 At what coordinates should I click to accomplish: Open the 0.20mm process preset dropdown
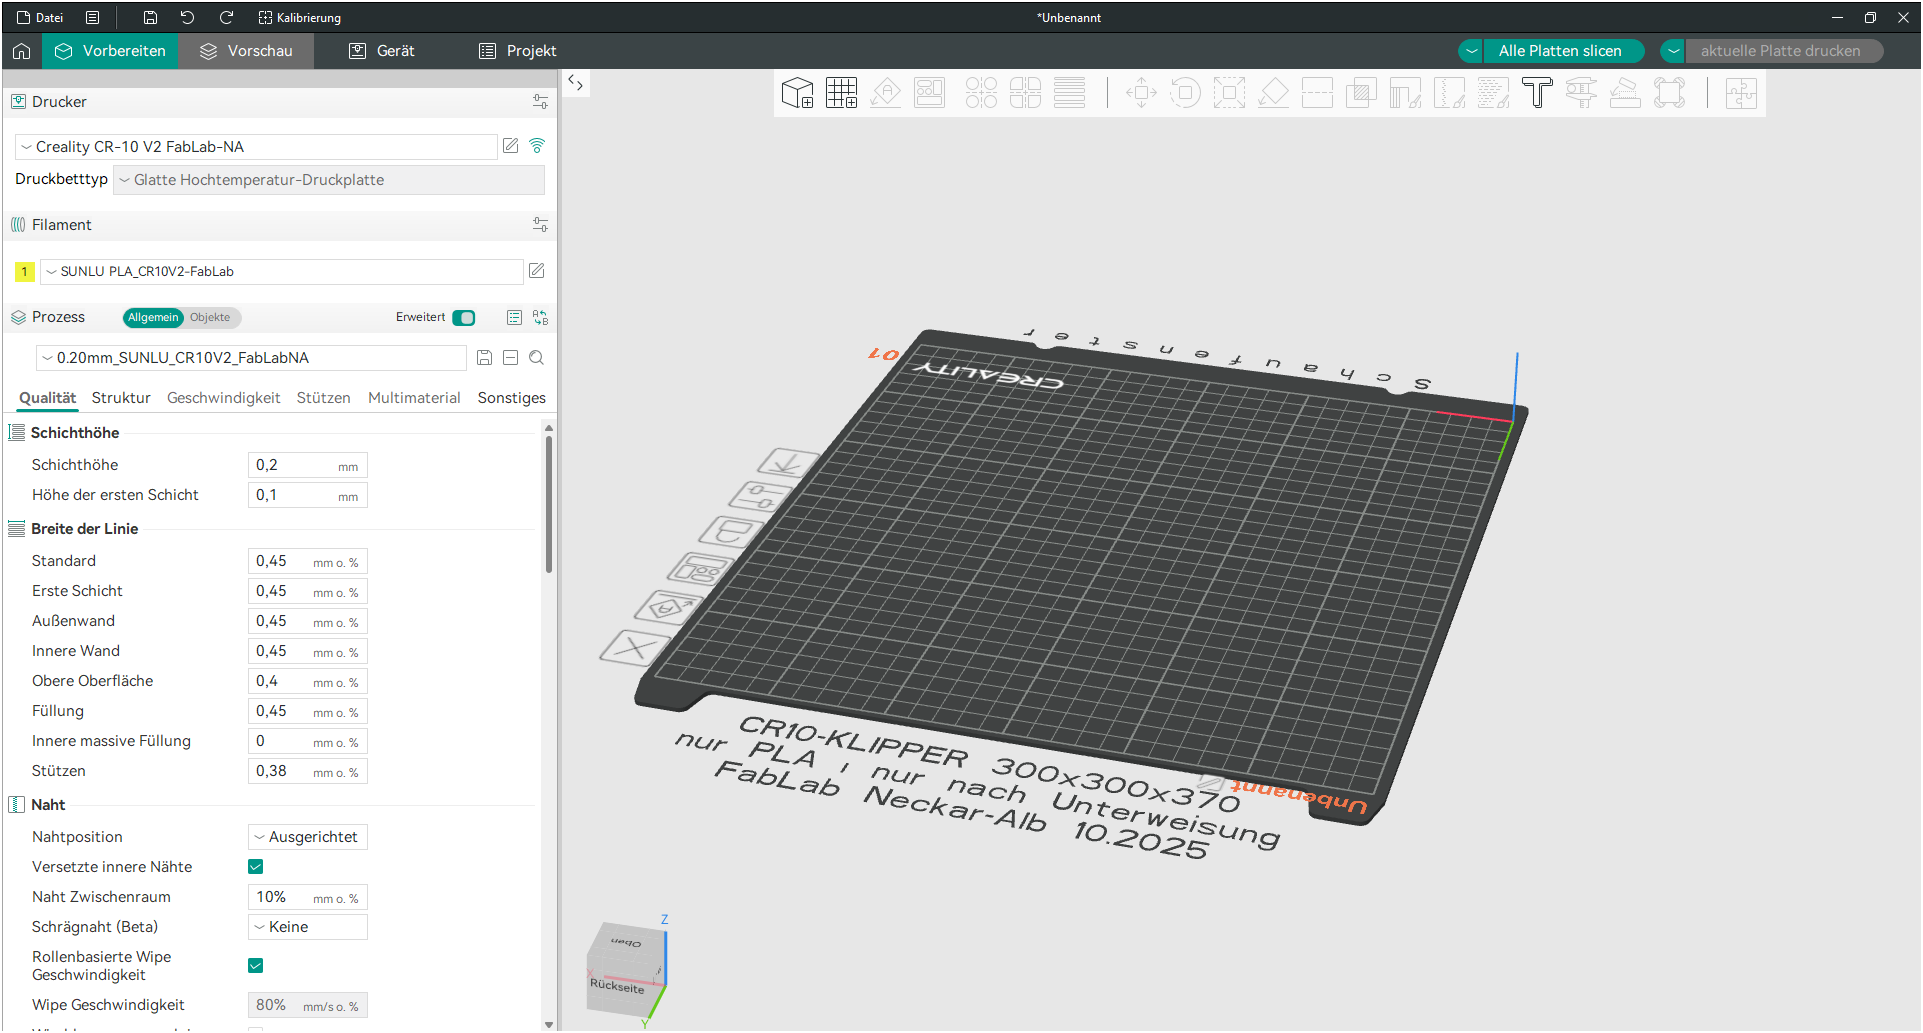click(x=251, y=358)
